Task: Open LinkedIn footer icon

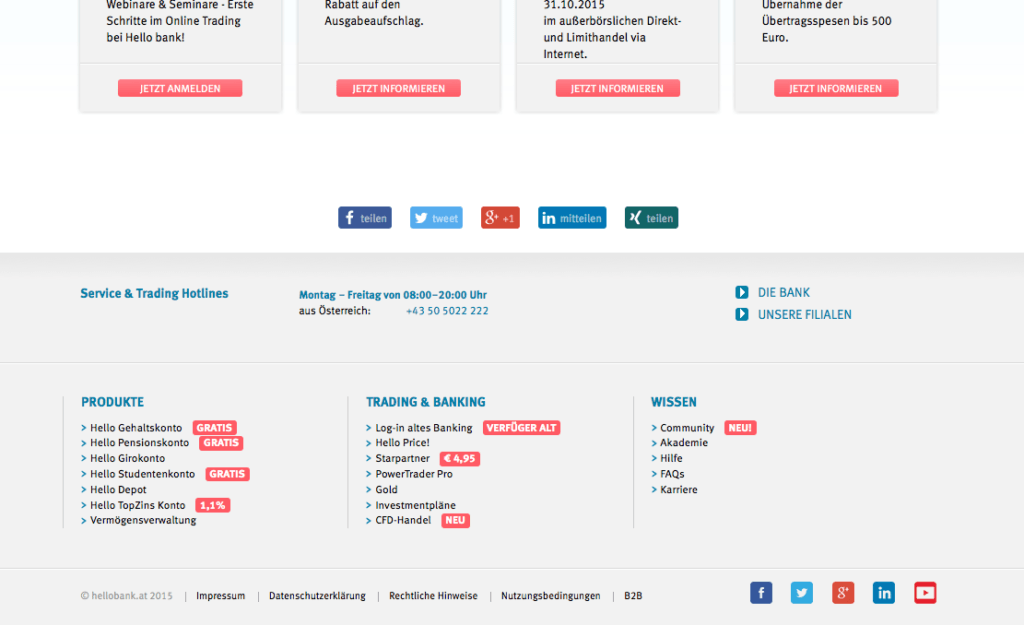Action: pos(884,593)
